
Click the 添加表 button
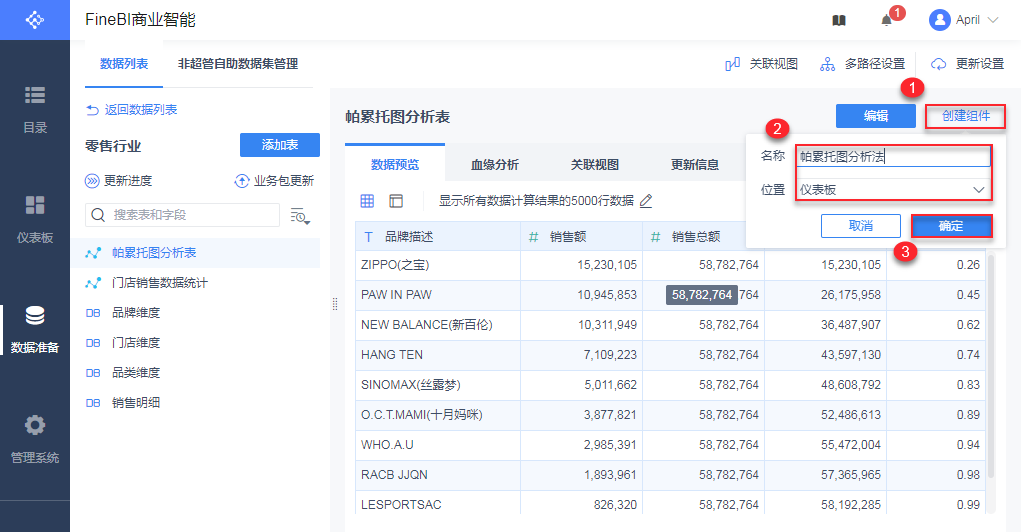(x=280, y=145)
